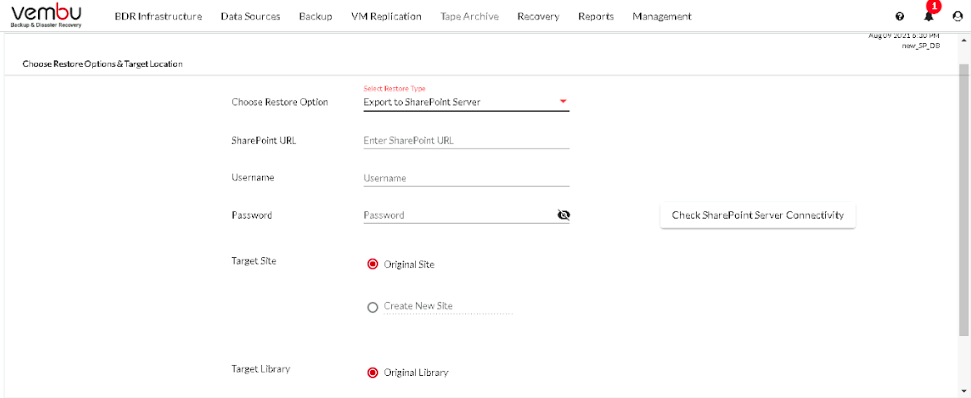
Task: Open the Reports menu
Action: pyautogui.click(x=596, y=17)
